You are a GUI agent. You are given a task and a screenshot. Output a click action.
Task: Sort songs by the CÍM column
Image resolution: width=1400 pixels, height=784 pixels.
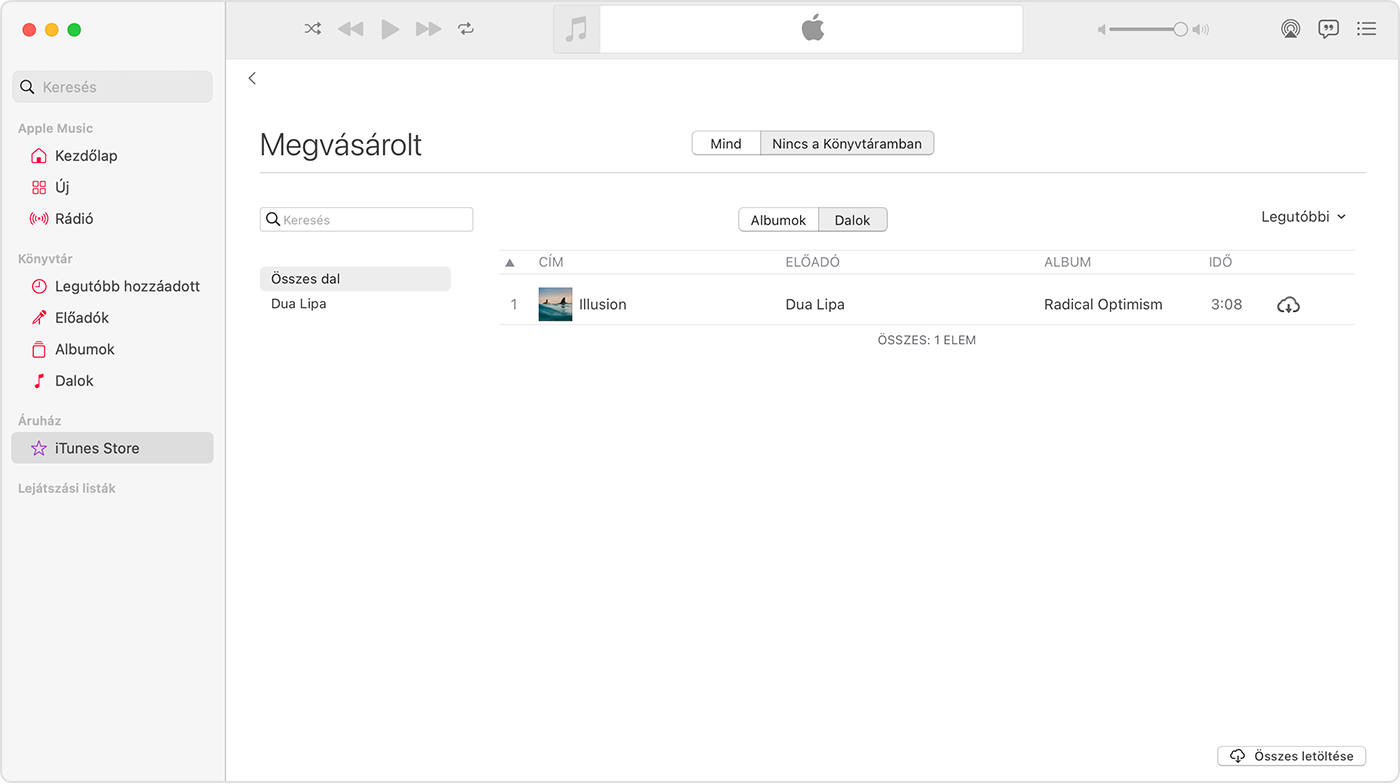(551, 262)
